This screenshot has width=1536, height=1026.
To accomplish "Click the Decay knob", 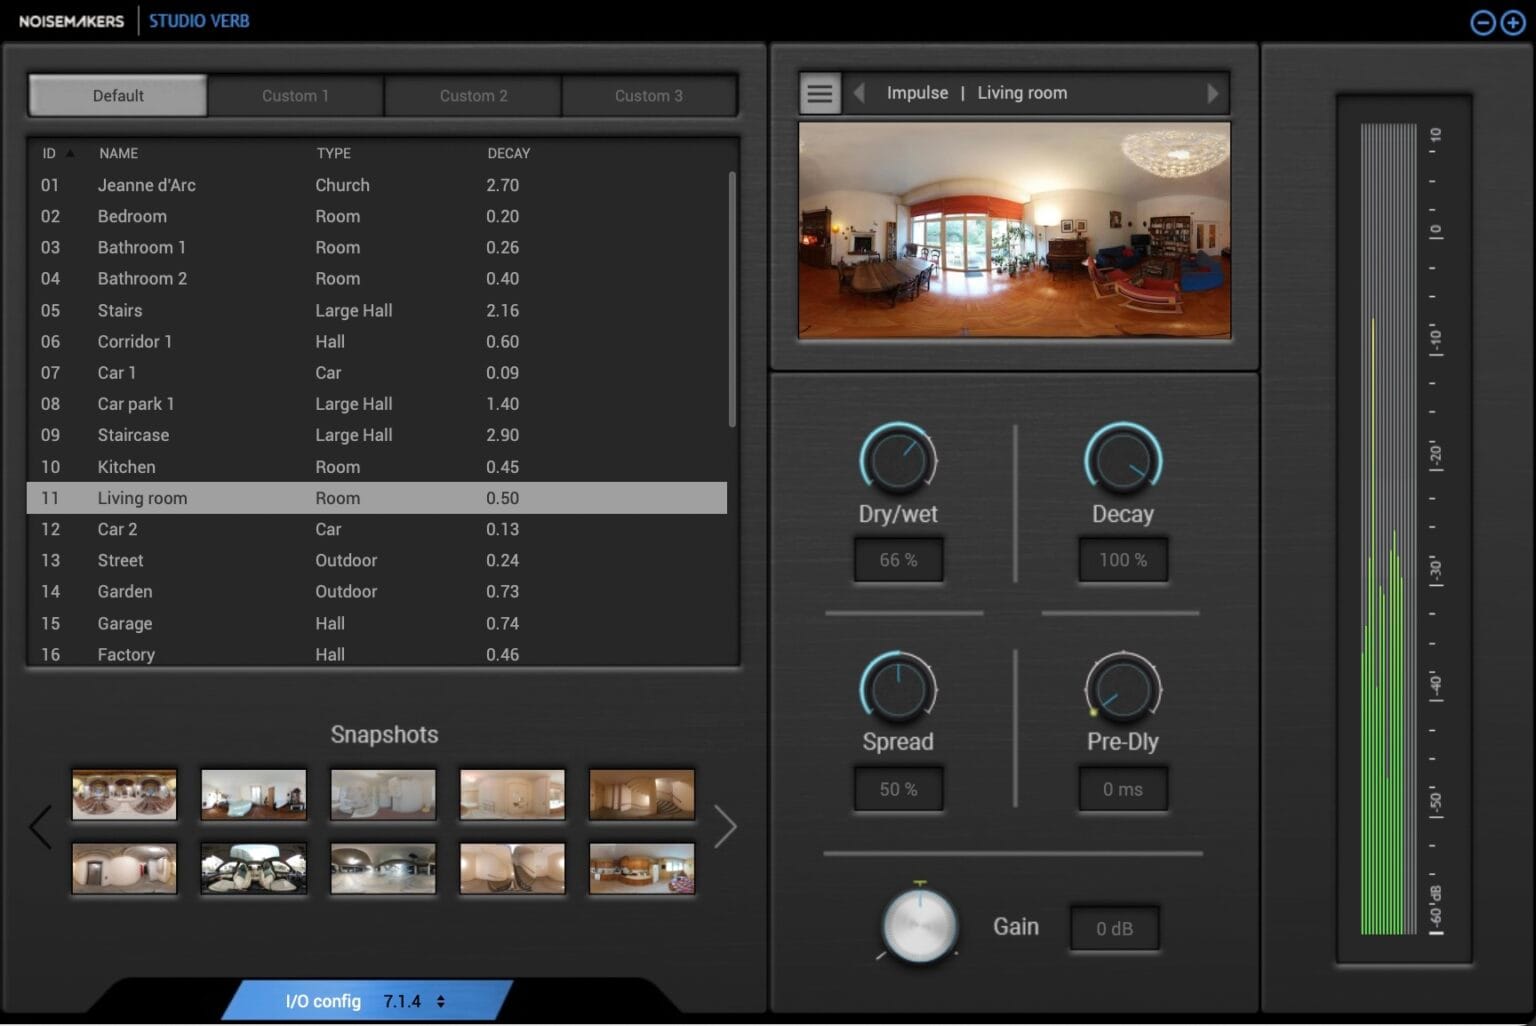I will 1122,461.
